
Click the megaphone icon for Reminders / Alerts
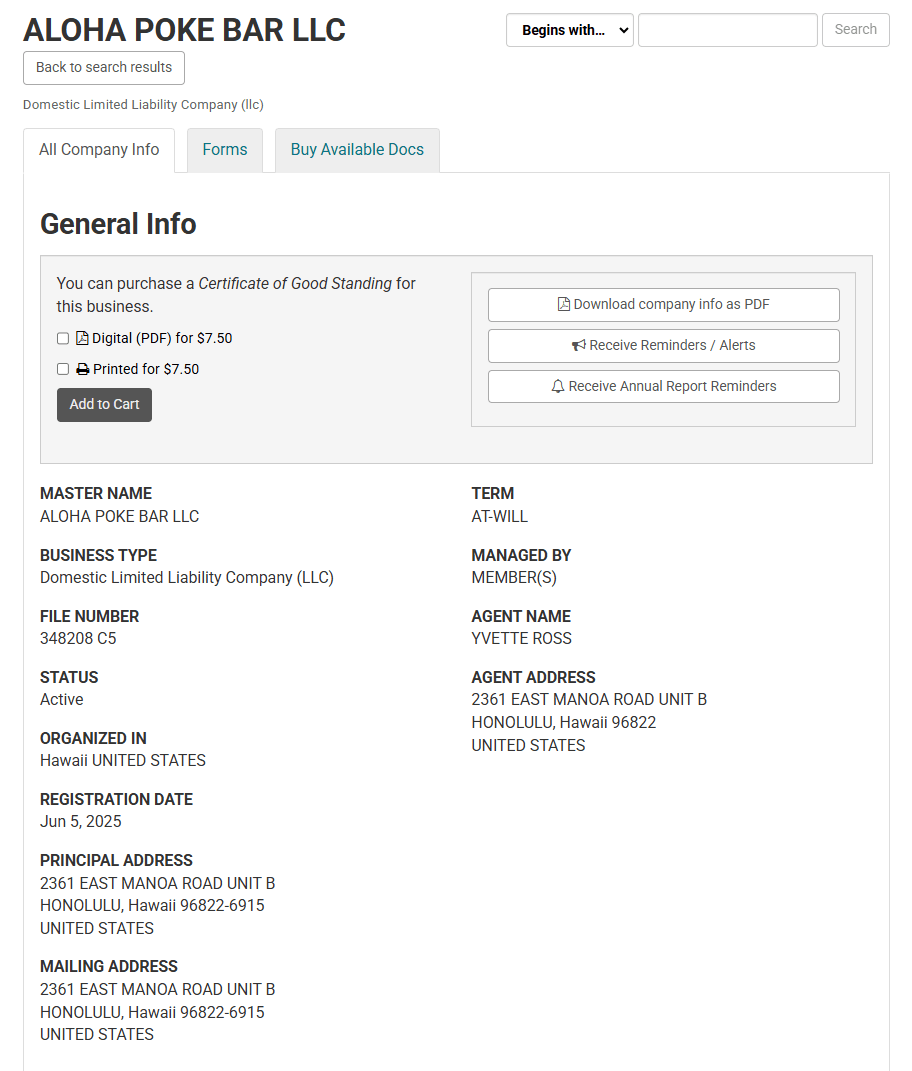[x=579, y=345]
